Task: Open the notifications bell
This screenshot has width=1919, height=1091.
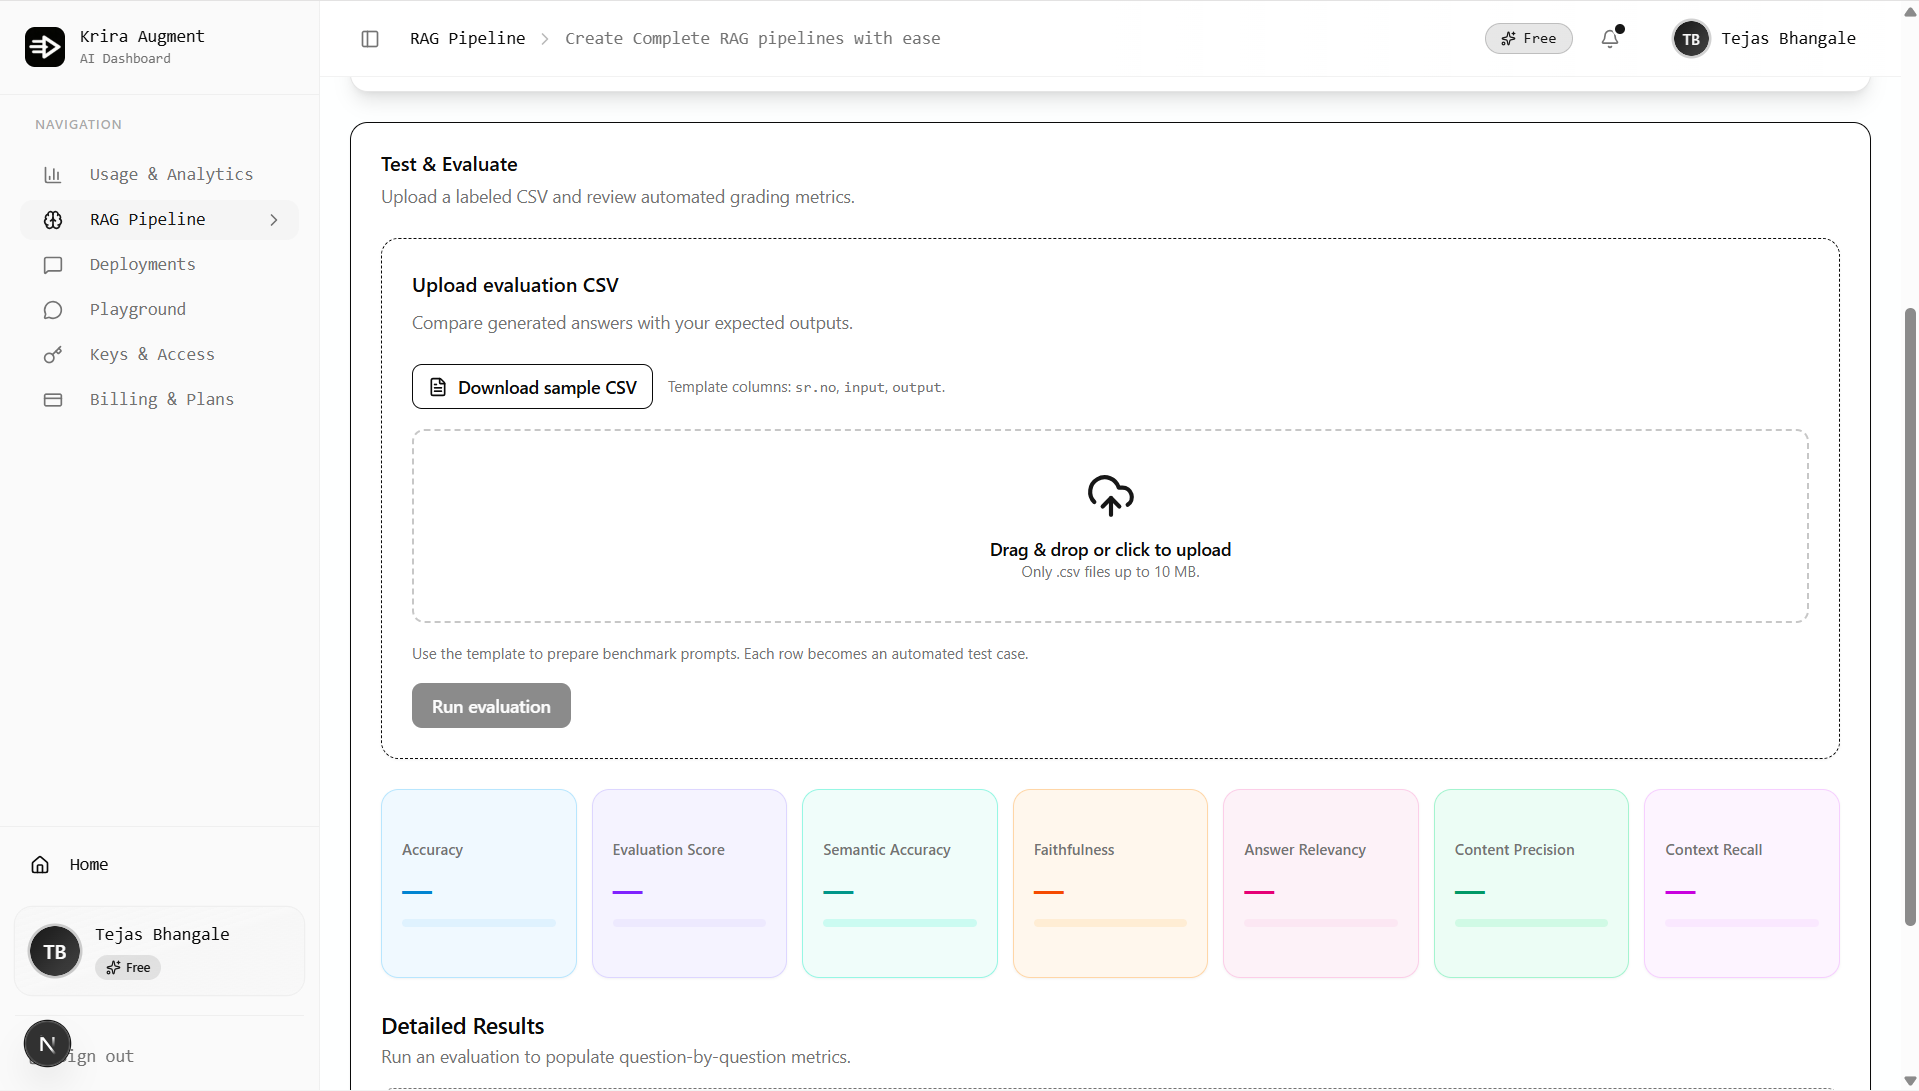Action: 1610,39
